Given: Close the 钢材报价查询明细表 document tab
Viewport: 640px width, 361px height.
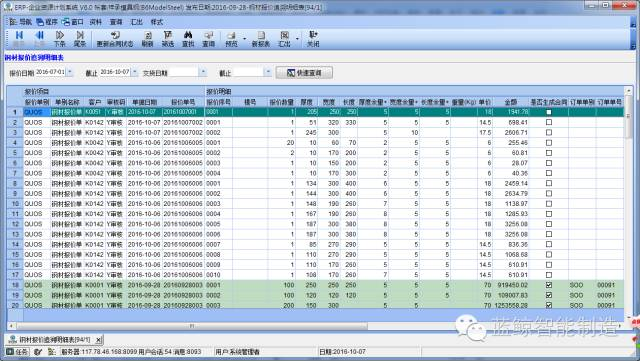Looking at the screenshot, I should [x=98, y=340].
